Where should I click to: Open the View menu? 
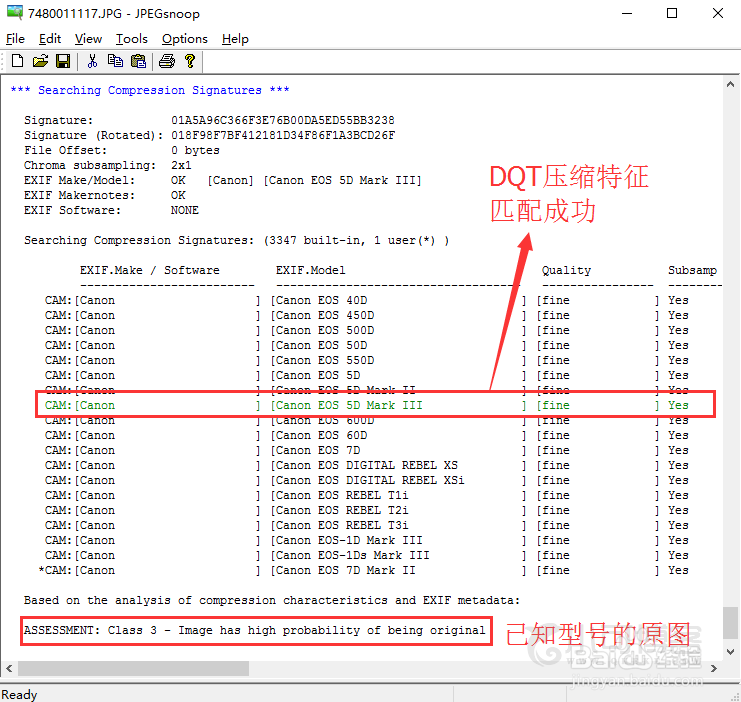pyautogui.click(x=88, y=39)
